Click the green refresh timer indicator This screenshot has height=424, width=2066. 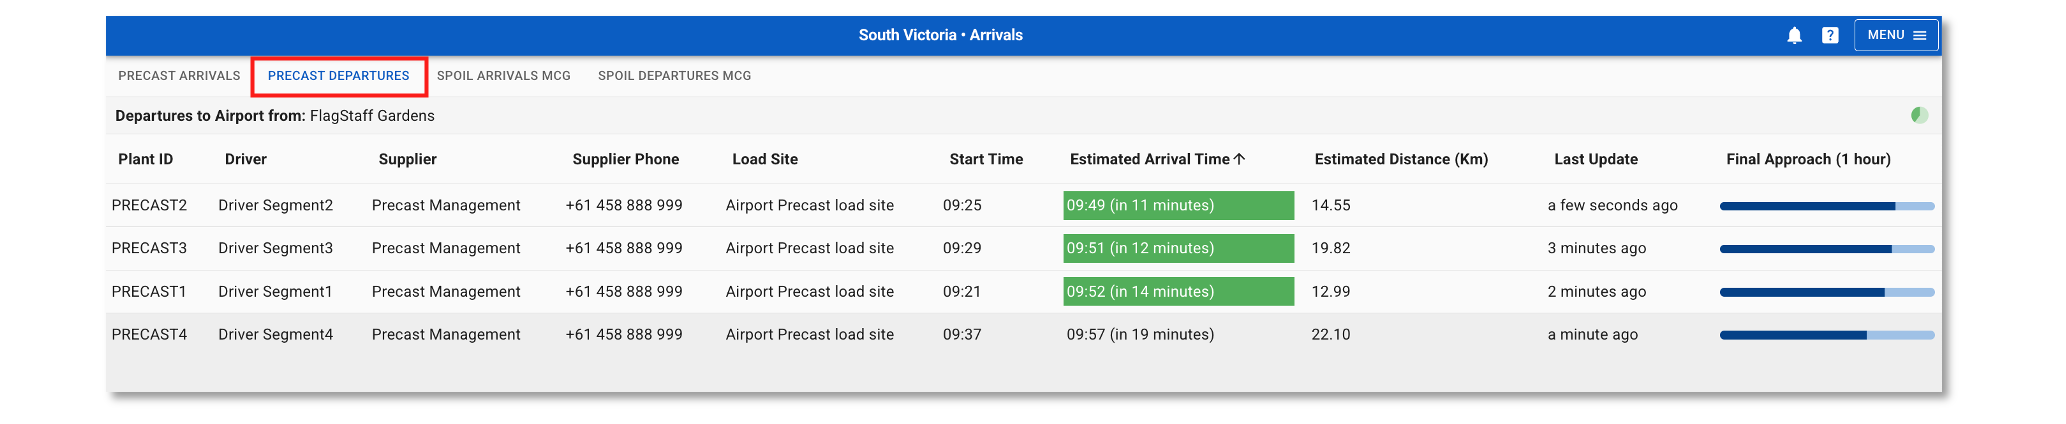(x=1919, y=115)
